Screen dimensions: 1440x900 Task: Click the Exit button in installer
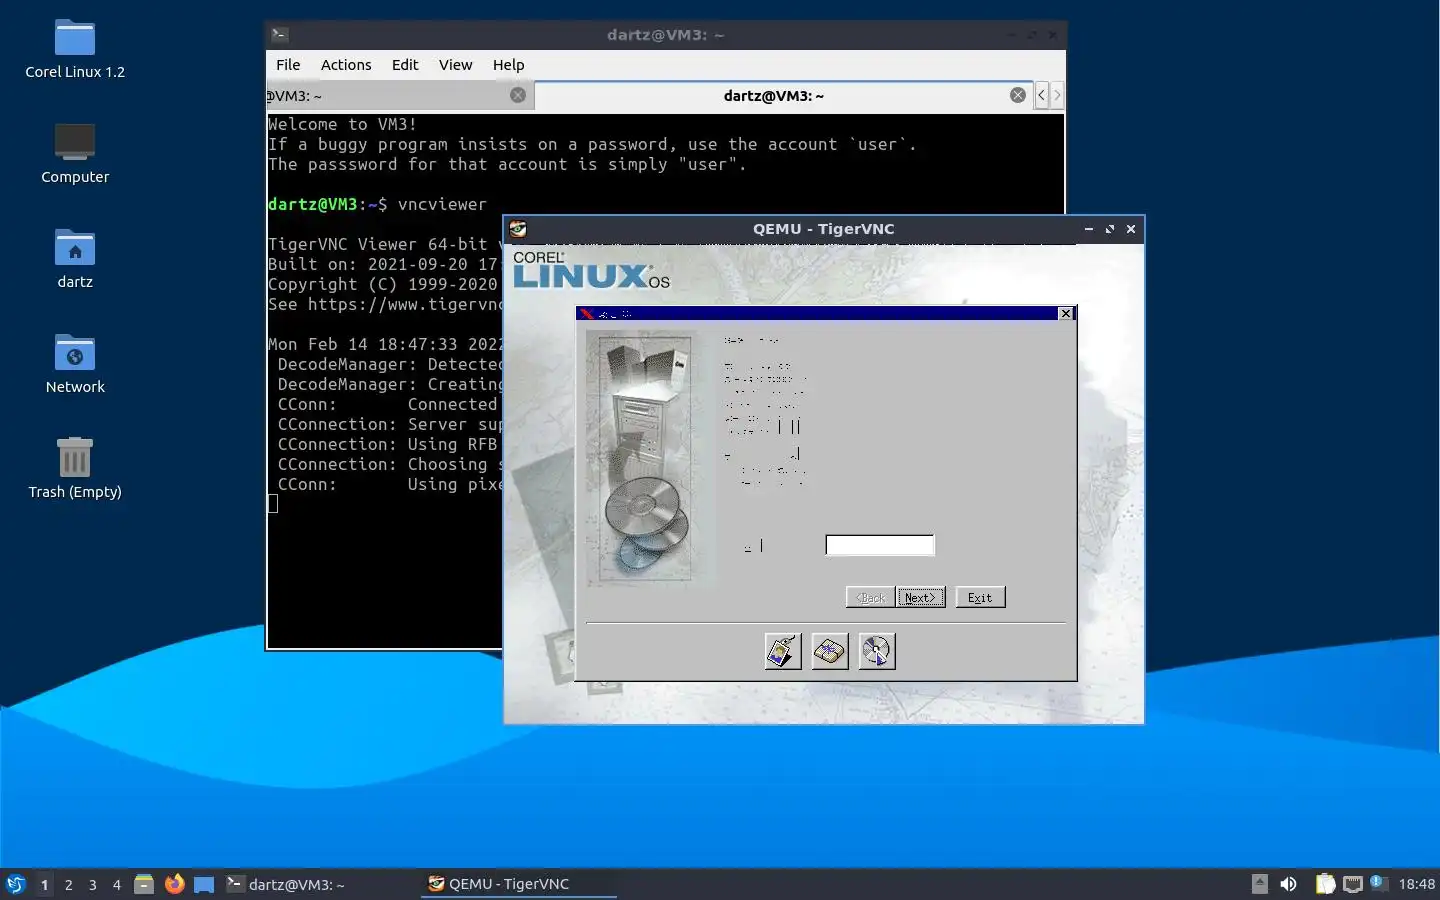980,597
